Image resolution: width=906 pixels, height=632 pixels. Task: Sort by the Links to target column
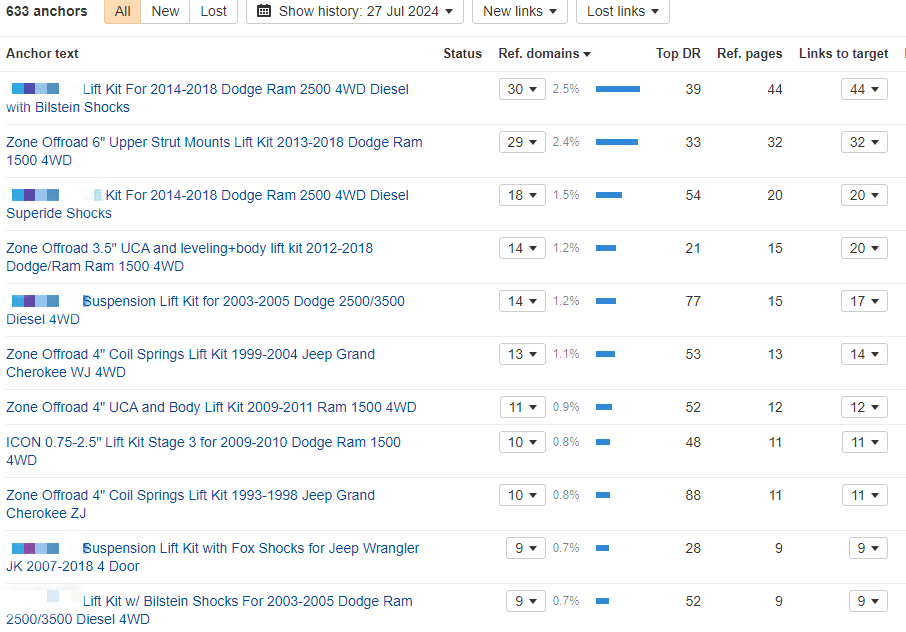tap(843, 54)
